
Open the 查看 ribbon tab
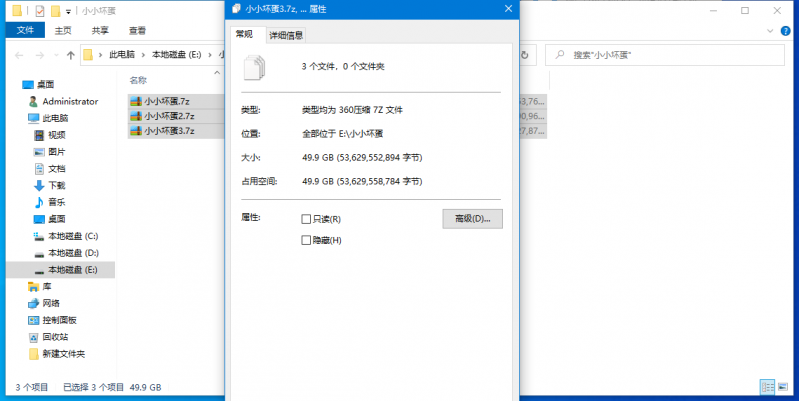137,30
